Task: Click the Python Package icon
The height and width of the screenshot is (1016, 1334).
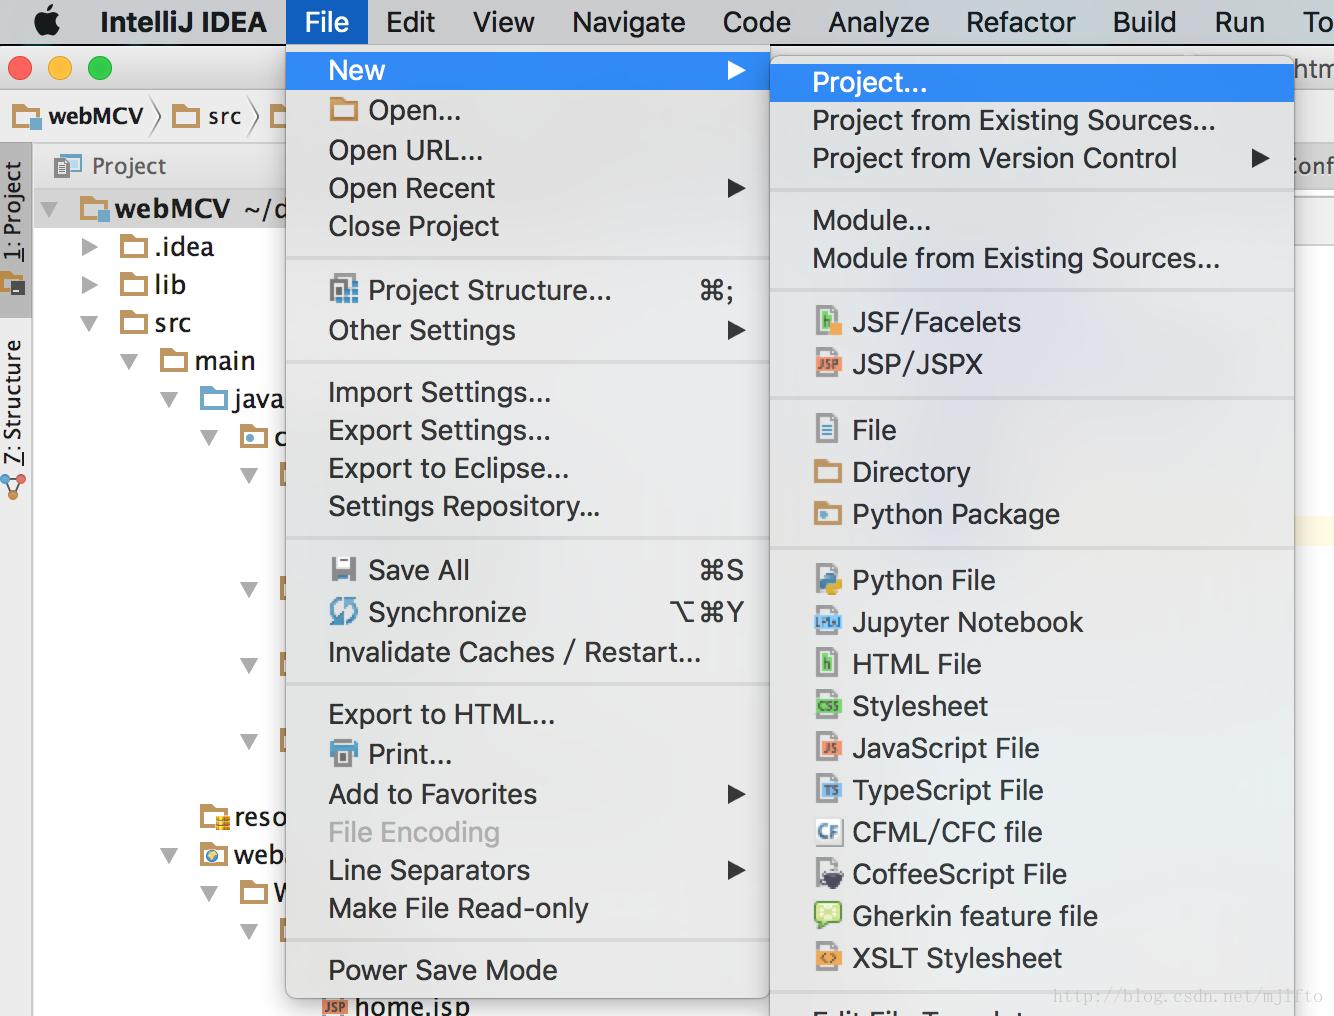Action: point(827,513)
